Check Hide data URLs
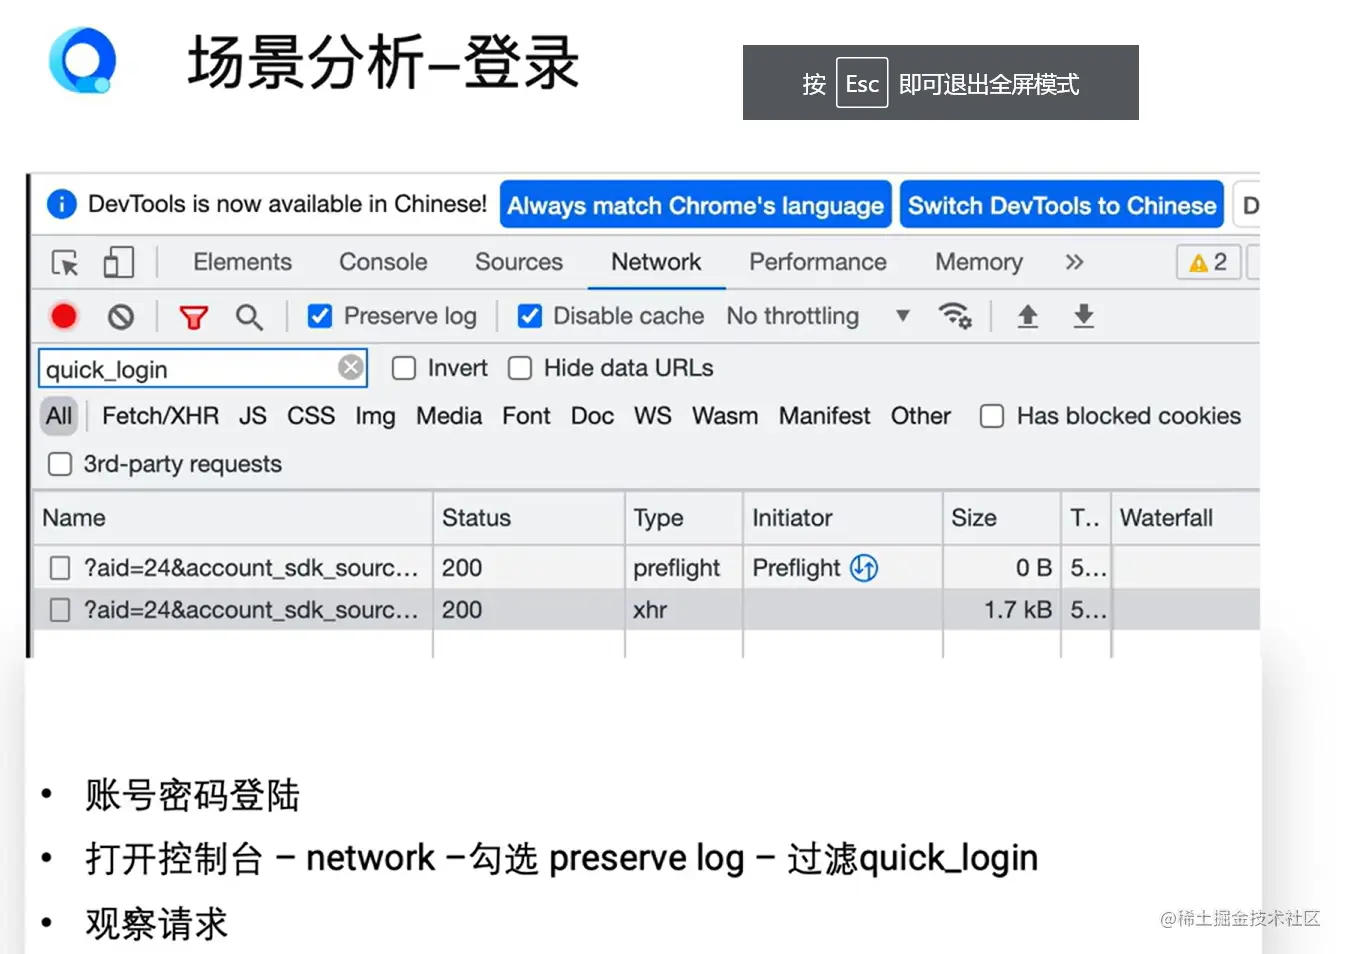 coord(520,368)
